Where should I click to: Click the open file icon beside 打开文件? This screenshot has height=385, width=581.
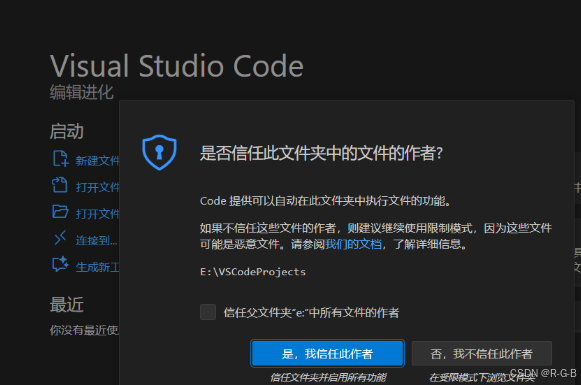pos(60,185)
